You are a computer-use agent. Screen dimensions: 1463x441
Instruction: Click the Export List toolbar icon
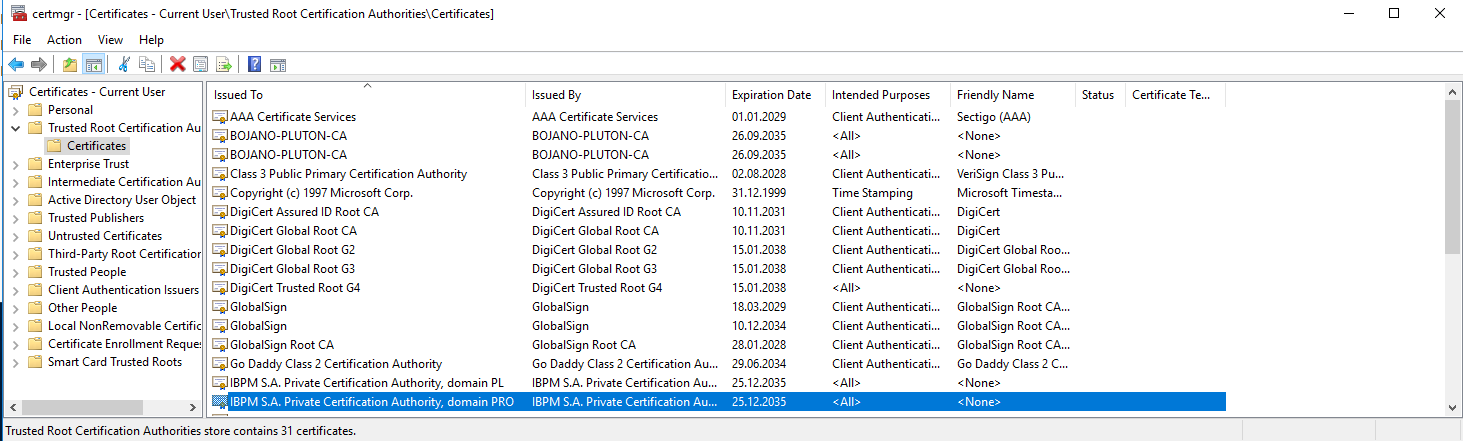point(224,64)
